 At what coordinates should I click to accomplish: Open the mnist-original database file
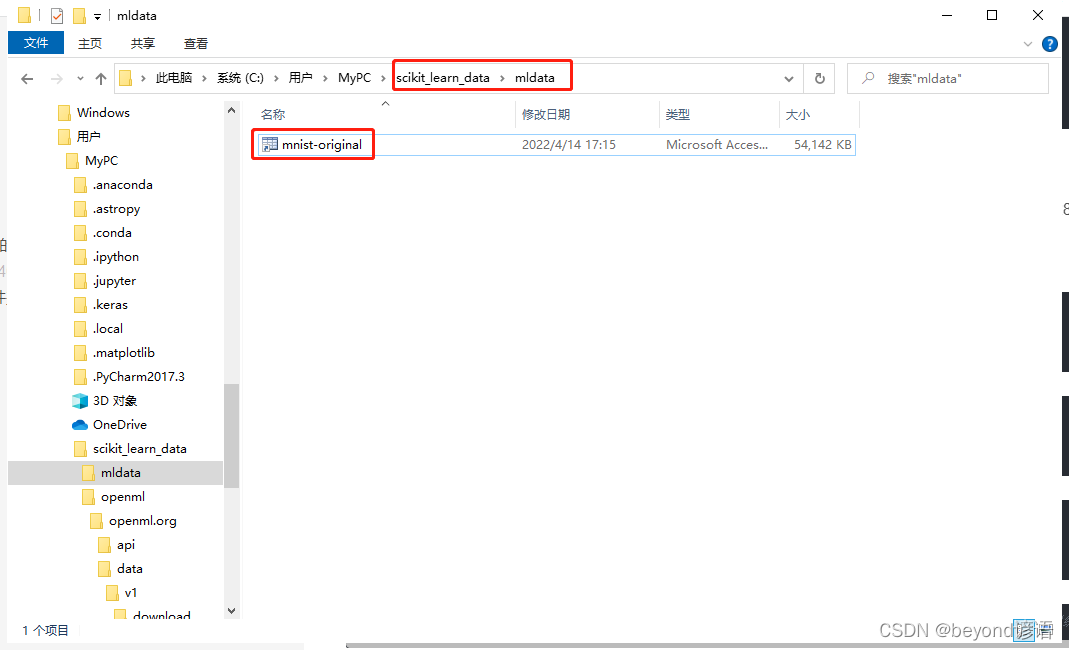(320, 144)
